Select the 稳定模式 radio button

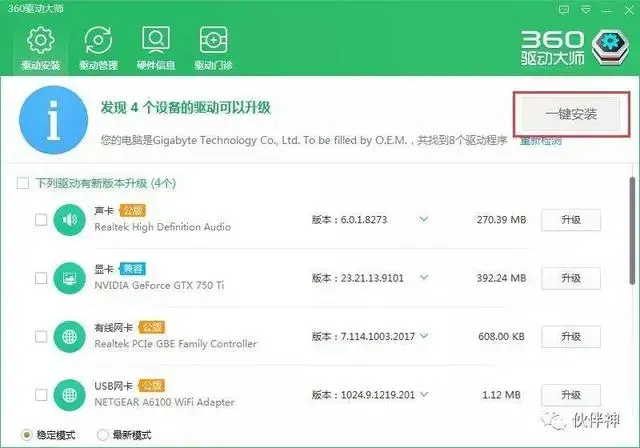pyautogui.click(x=27, y=435)
